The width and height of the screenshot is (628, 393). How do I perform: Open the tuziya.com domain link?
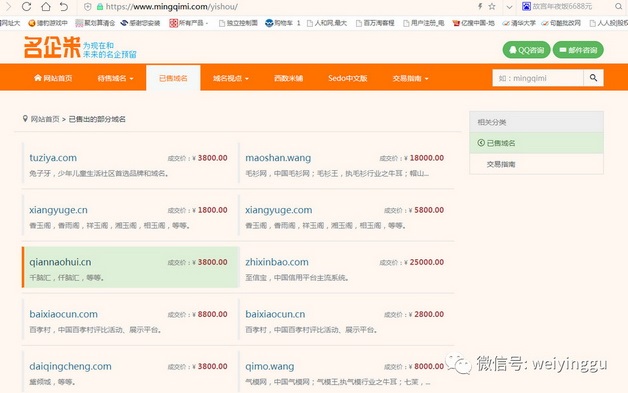(x=53, y=158)
